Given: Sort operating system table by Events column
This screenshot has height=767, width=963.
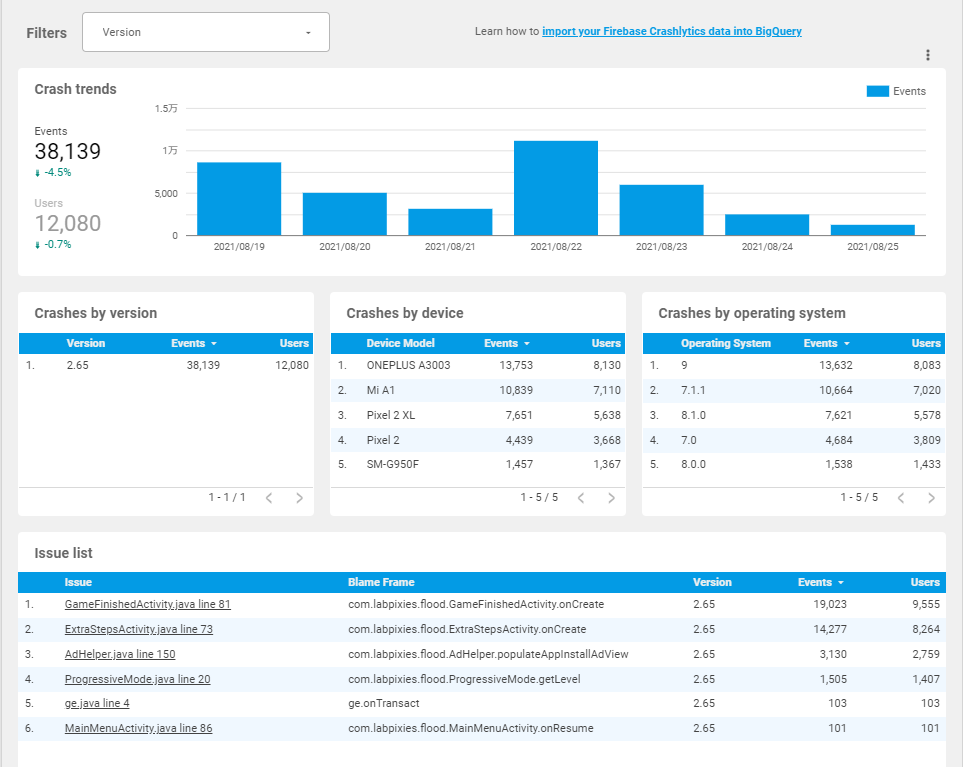Looking at the screenshot, I should 826,343.
